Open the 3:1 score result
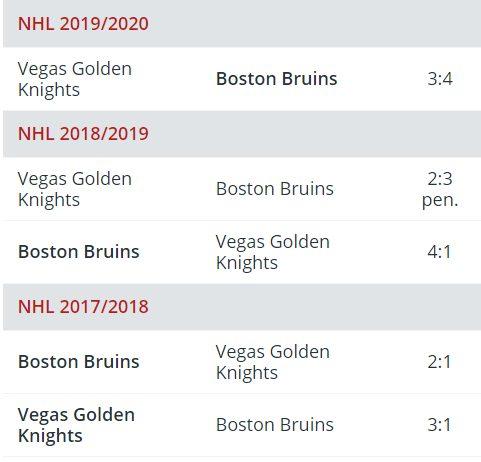 pos(439,425)
